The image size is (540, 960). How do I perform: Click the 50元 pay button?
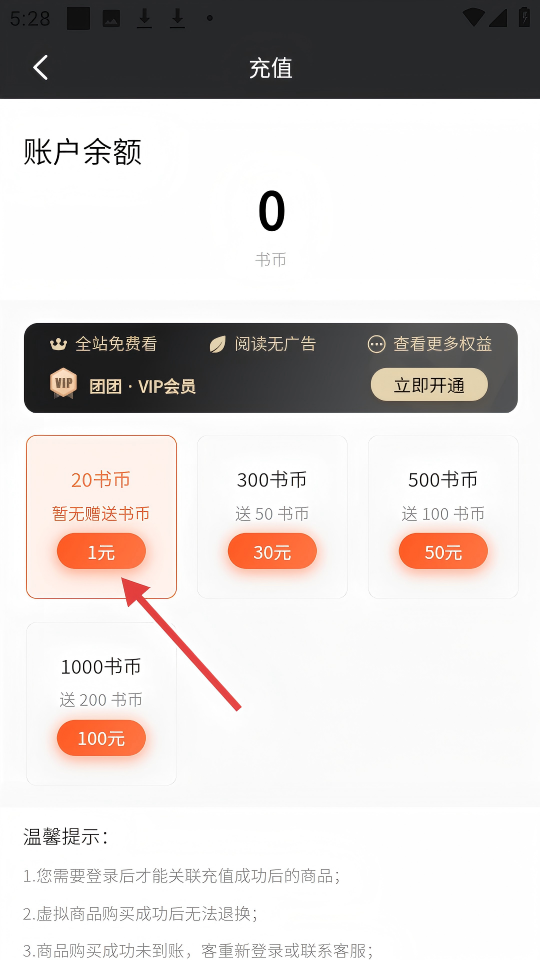click(443, 552)
